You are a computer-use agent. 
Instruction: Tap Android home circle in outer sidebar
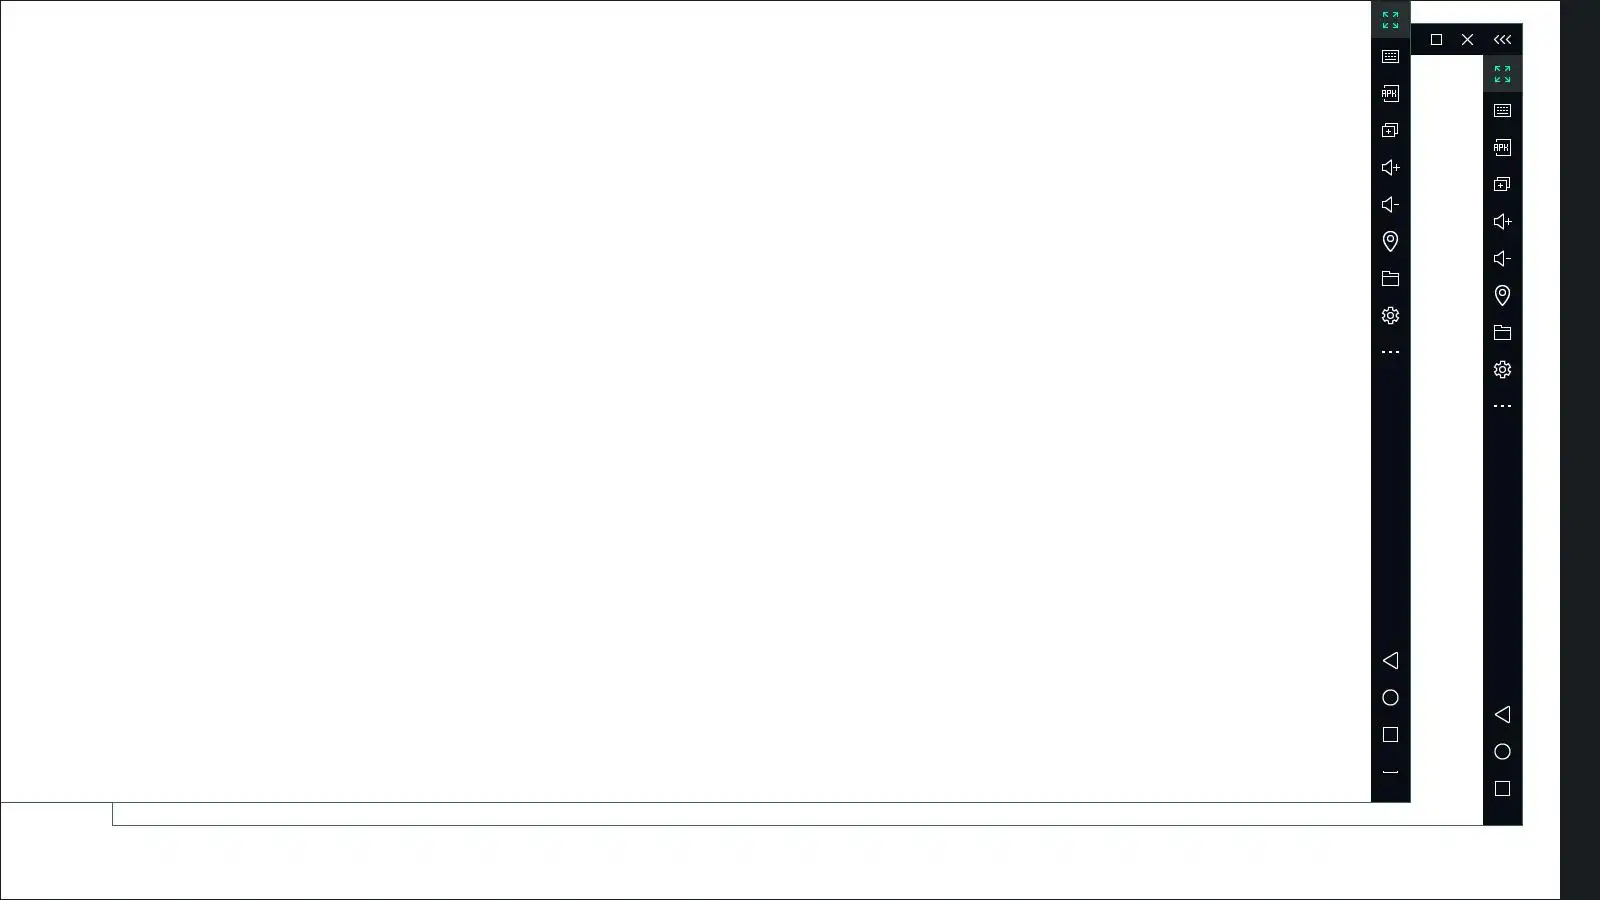(1502, 752)
